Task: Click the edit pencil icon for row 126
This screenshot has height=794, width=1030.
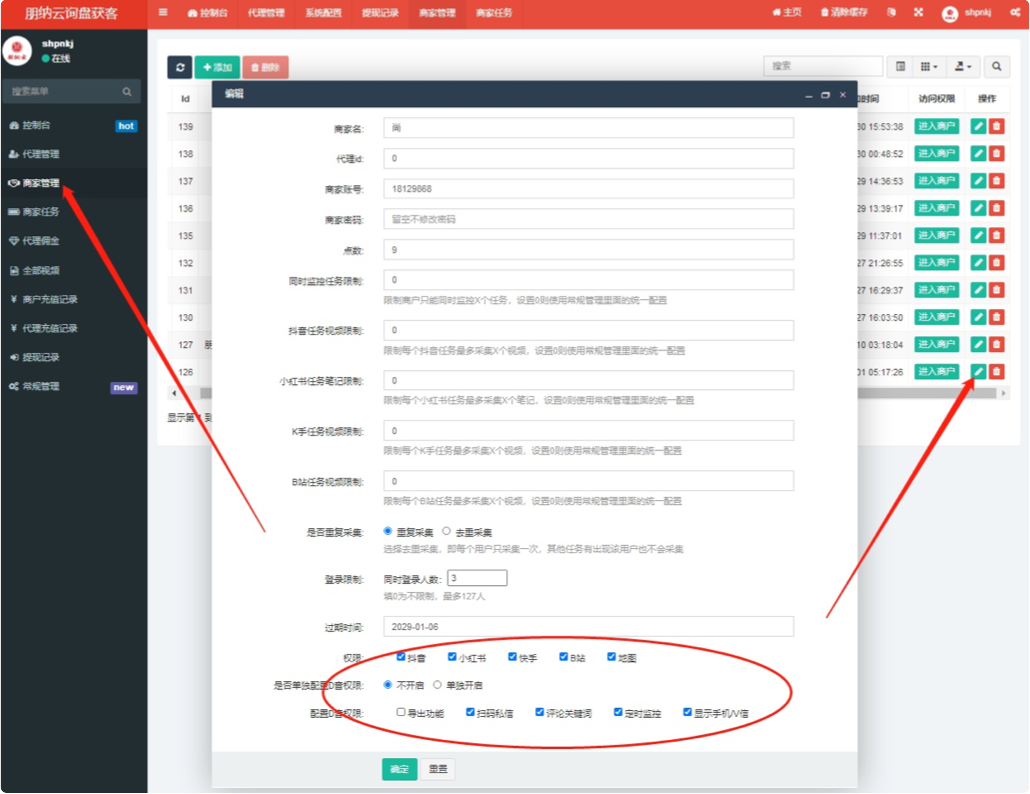Action: pos(978,372)
